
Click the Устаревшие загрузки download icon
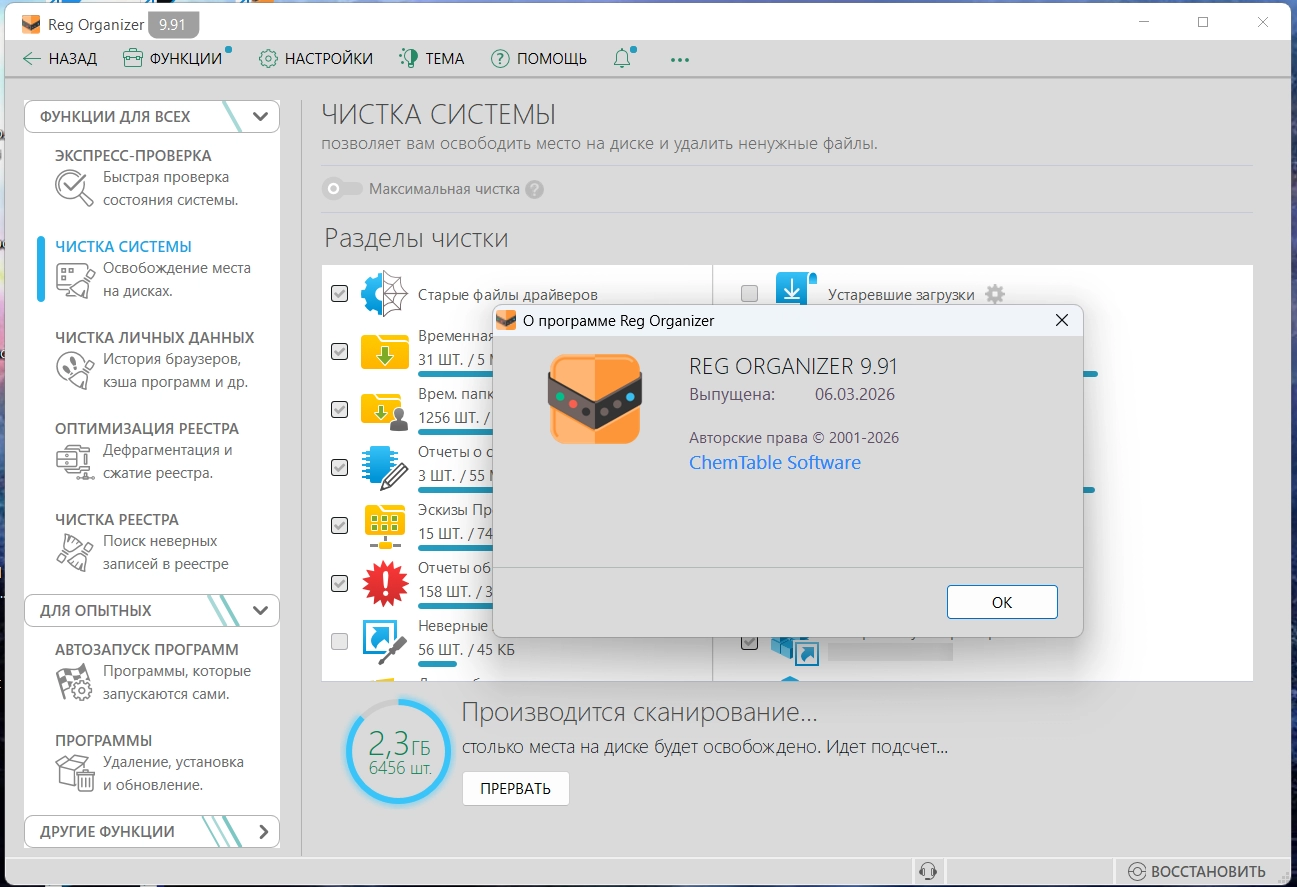(796, 289)
